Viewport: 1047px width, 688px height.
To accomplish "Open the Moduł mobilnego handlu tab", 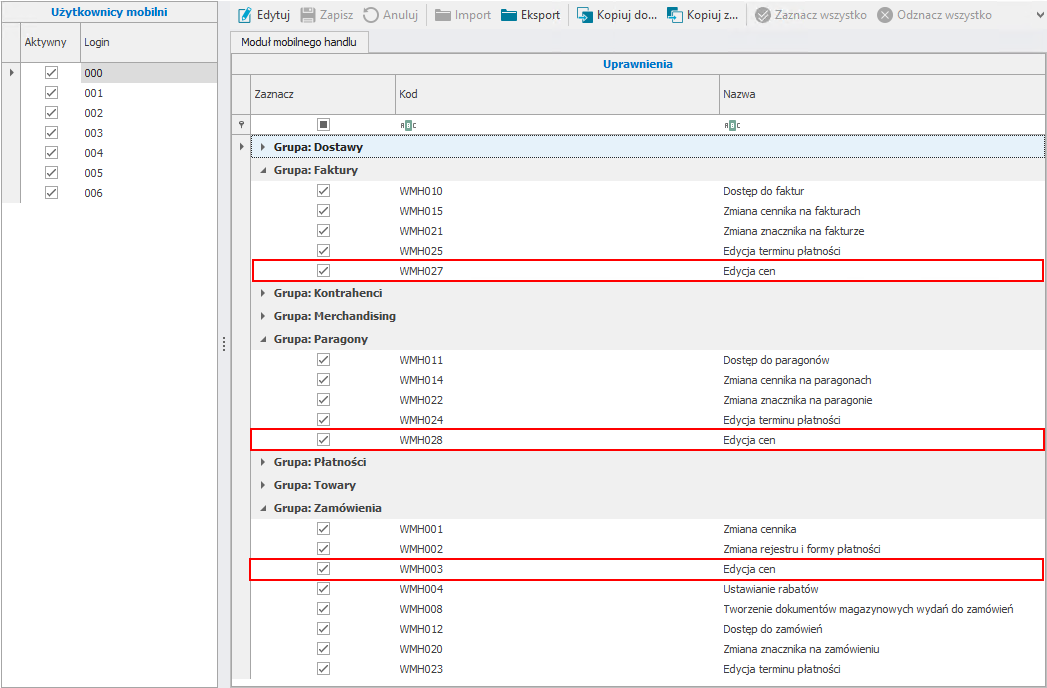I will click(x=299, y=42).
